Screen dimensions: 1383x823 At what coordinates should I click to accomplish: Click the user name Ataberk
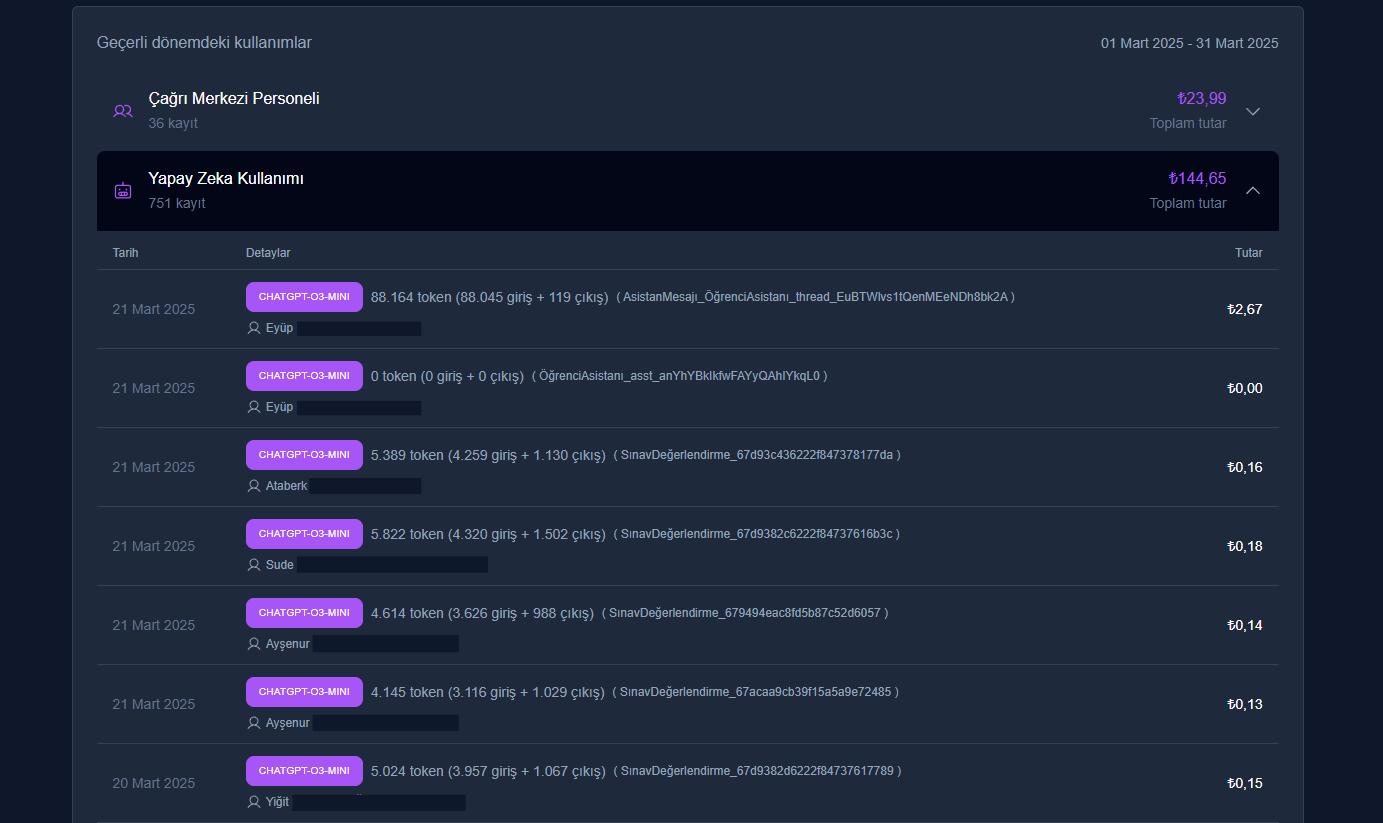click(287, 486)
